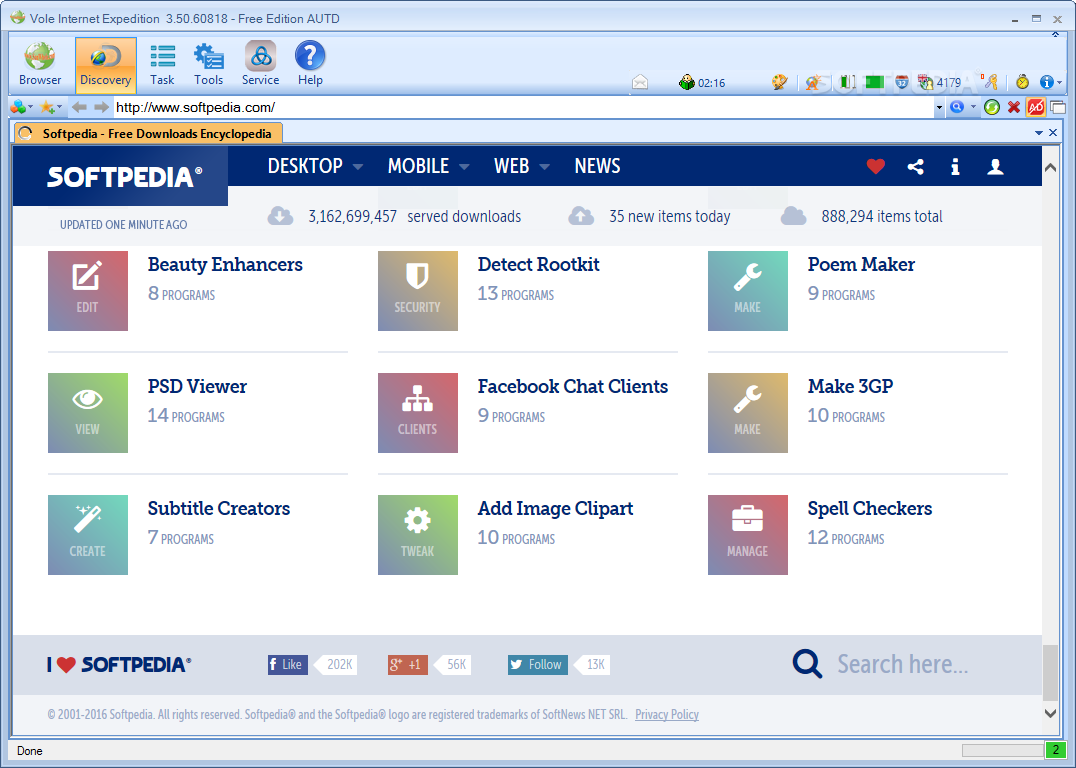Click the reader icon beside 02:16
The image size is (1076, 768).
pos(686,83)
